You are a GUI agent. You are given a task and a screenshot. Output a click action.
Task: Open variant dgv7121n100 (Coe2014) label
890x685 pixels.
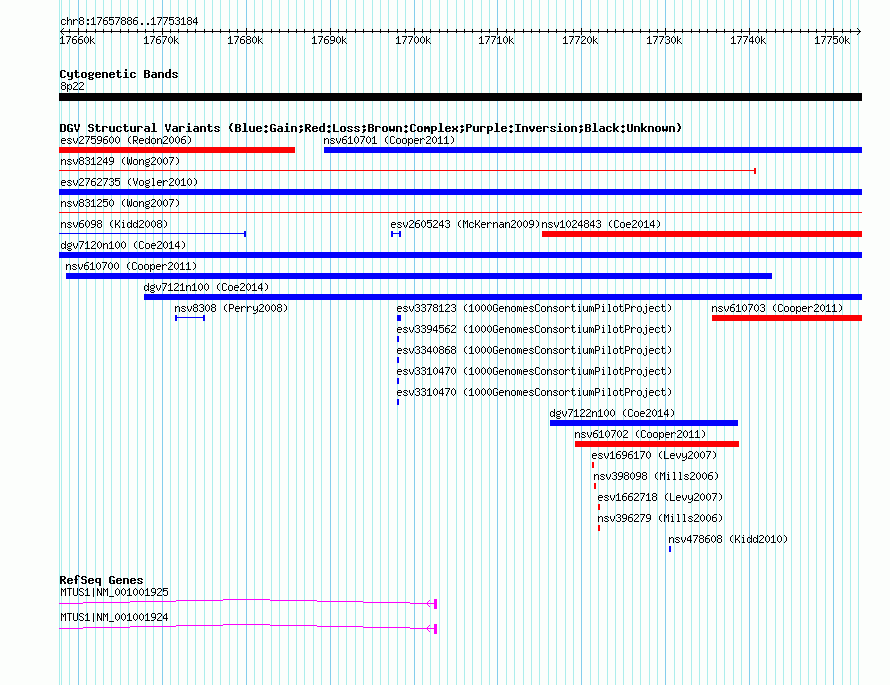point(207,287)
